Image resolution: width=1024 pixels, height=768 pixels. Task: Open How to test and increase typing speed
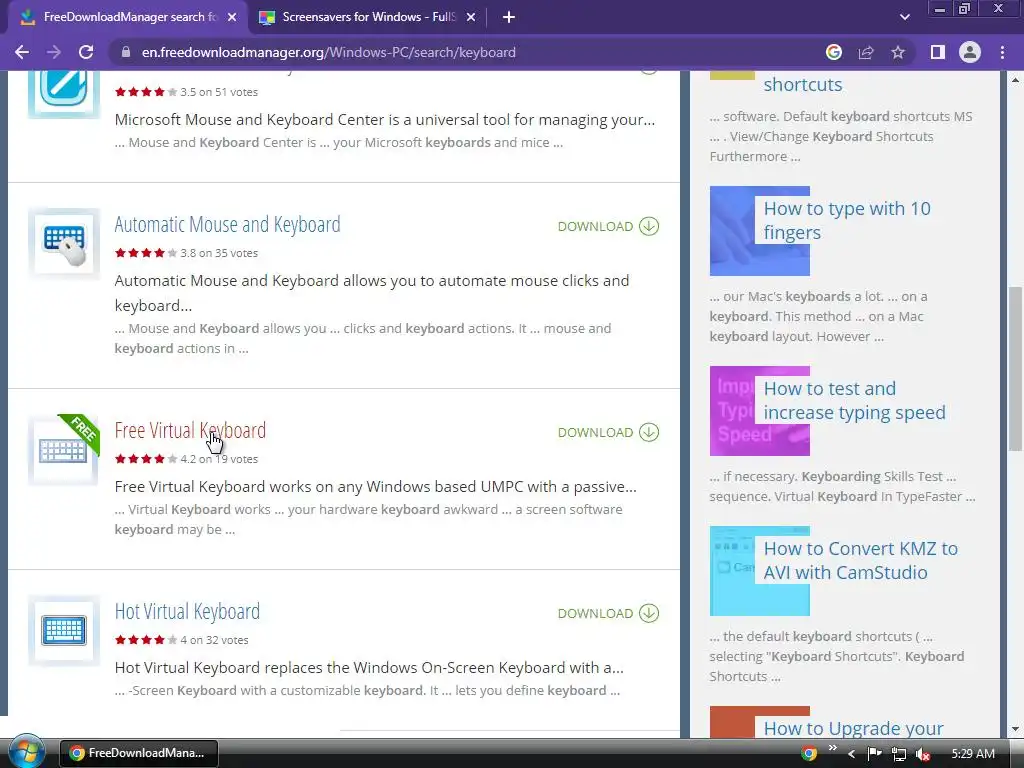[x=854, y=400]
